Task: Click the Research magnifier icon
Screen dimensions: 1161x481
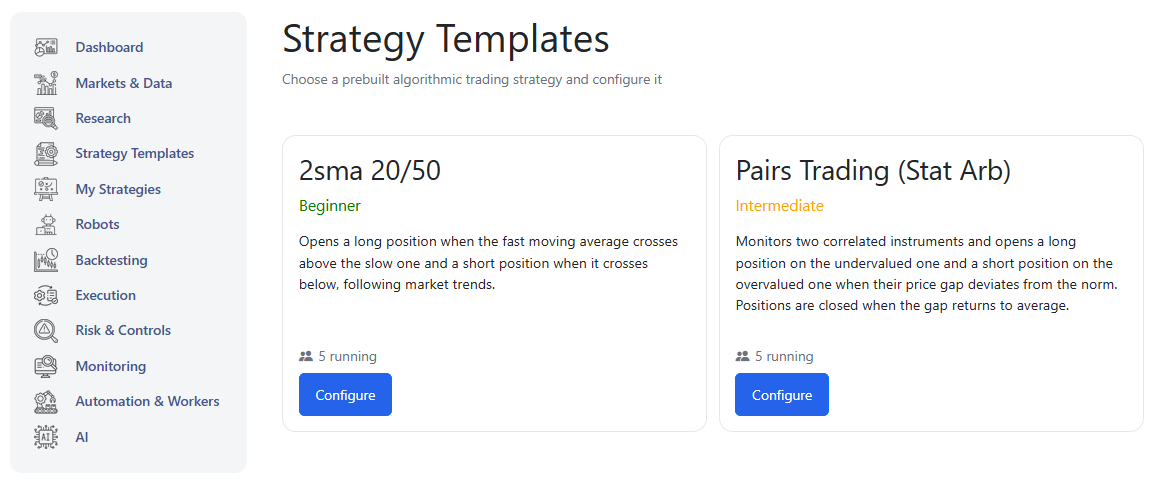Action: point(46,118)
